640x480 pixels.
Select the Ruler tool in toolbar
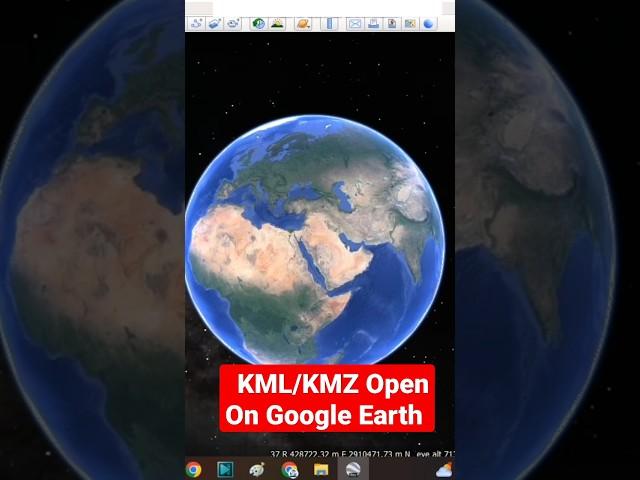coord(330,24)
